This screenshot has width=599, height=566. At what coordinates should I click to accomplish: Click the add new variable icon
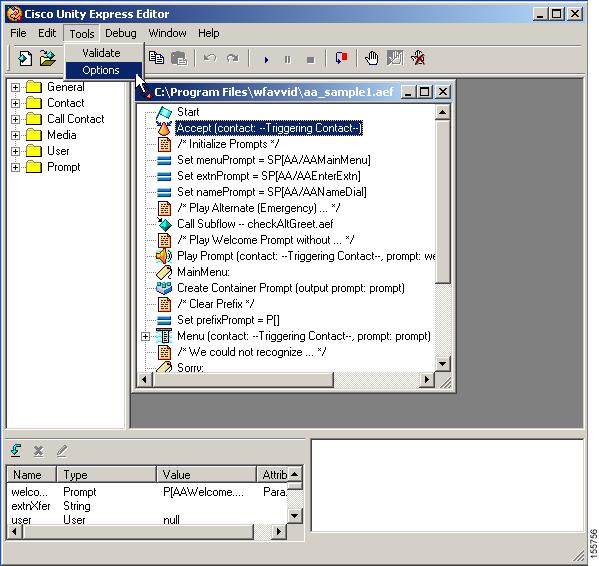(16, 451)
